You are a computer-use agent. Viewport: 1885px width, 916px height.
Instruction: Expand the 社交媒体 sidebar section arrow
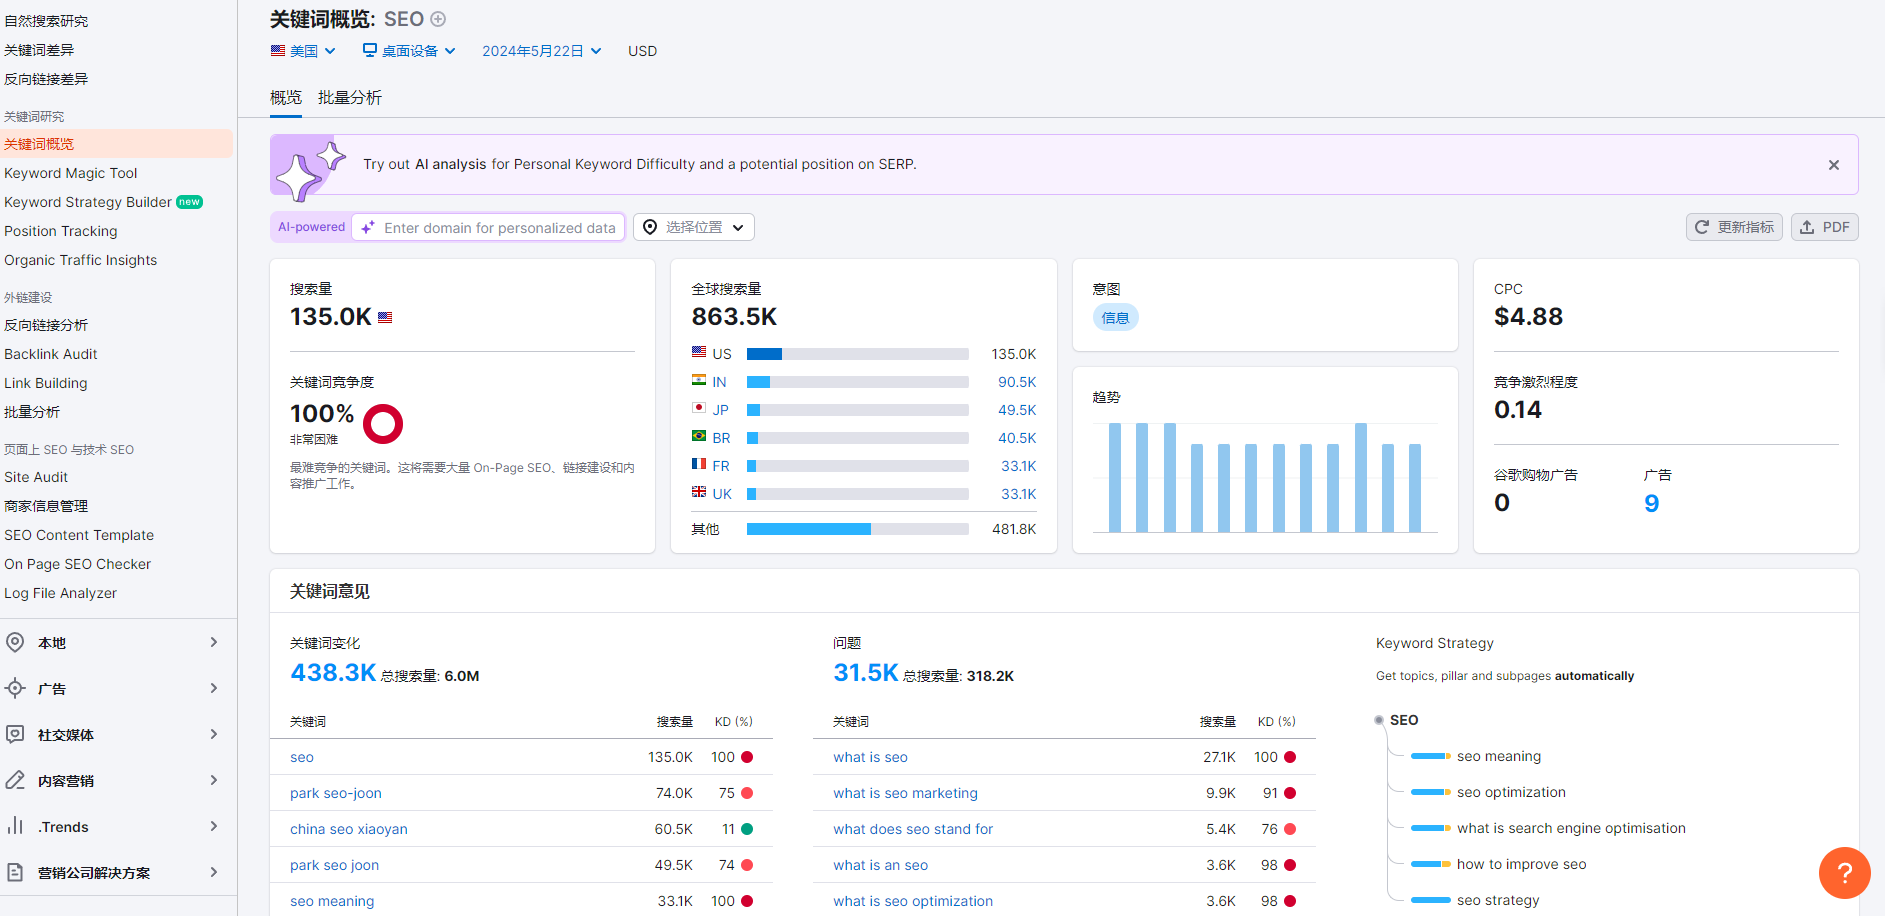click(x=214, y=734)
